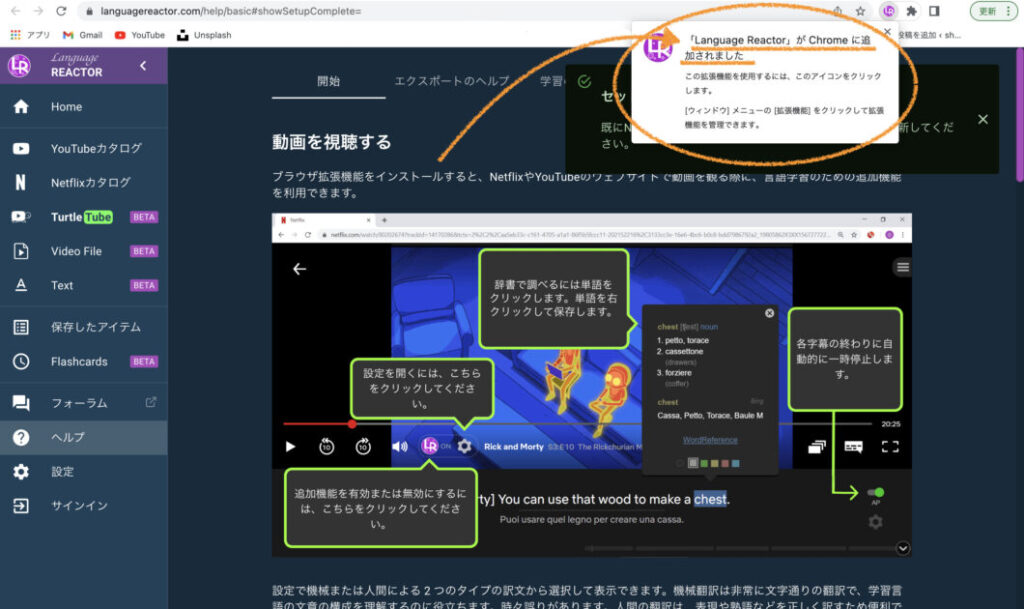This screenshot has height=609, width=1024.
Task: Switch to the エクスポートのヘルプ tab
Action: point(452,82)
